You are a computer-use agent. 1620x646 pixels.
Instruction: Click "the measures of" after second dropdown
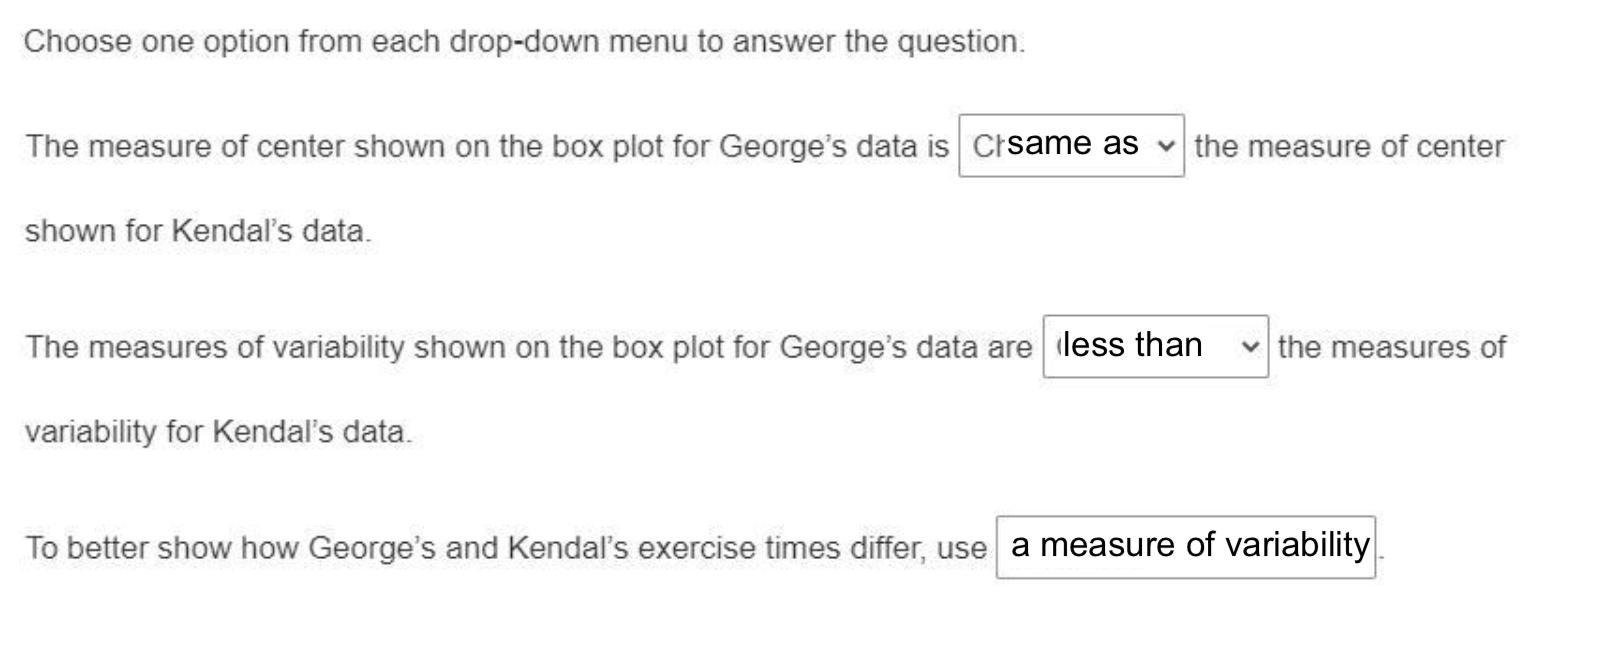(1391, 347)
